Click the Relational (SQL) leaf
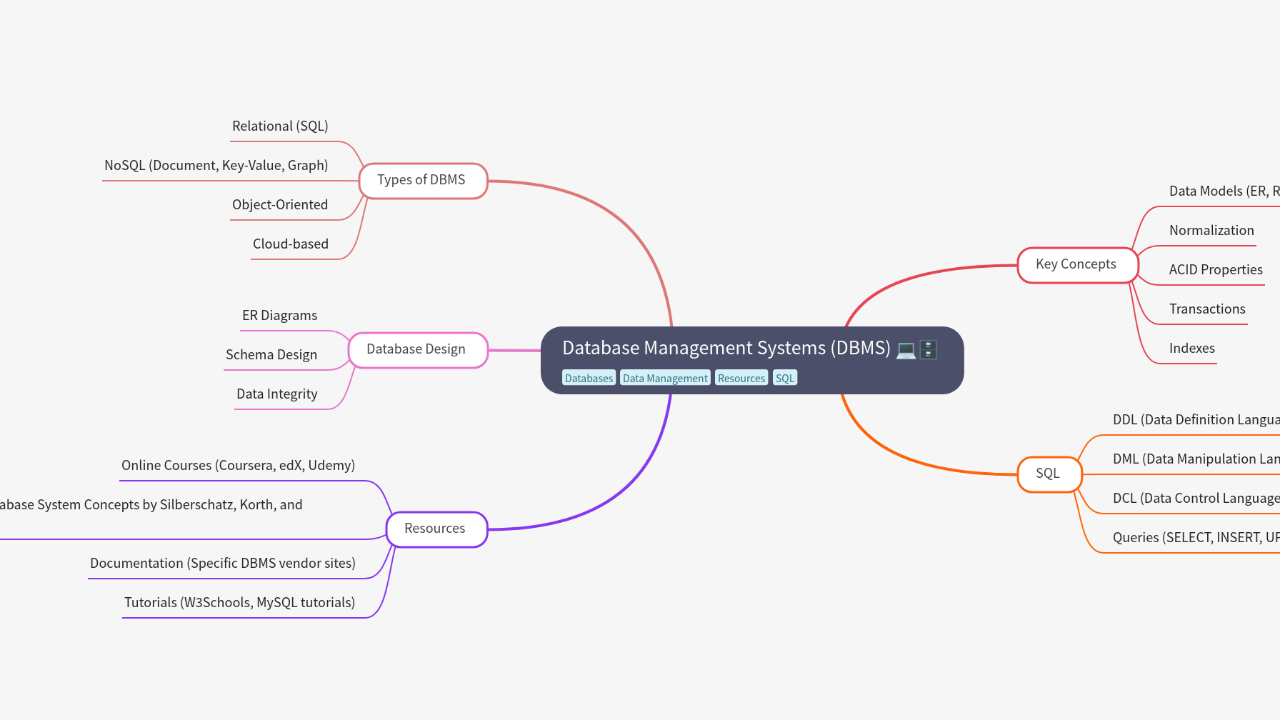 coord(280,126)
